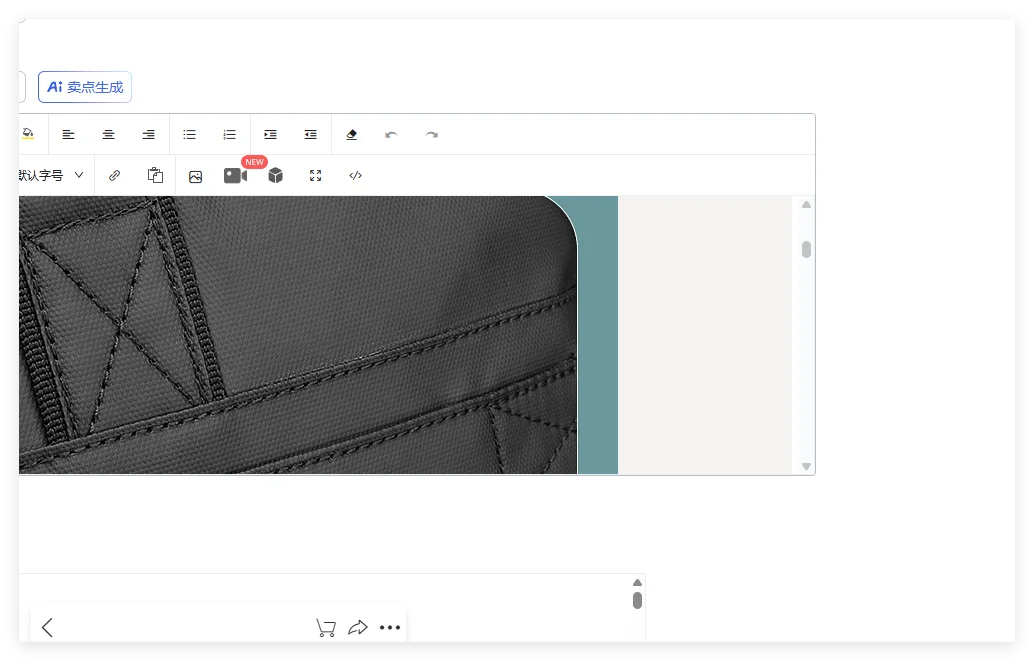Image resolution: width=1034 pixels, height=661 pixels.
Task: Click the back arrow in the preview
Action: click(47, 627)
